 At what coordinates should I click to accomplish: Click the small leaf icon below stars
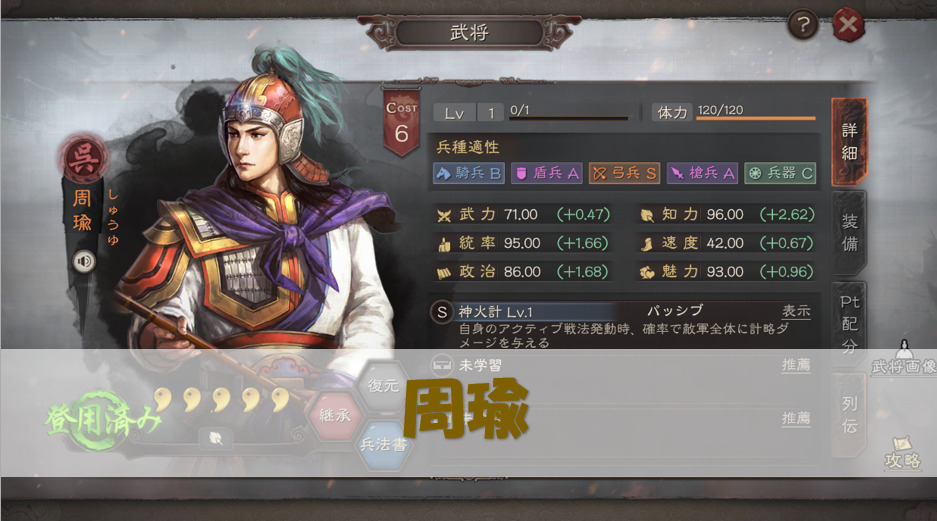(216, 439)
